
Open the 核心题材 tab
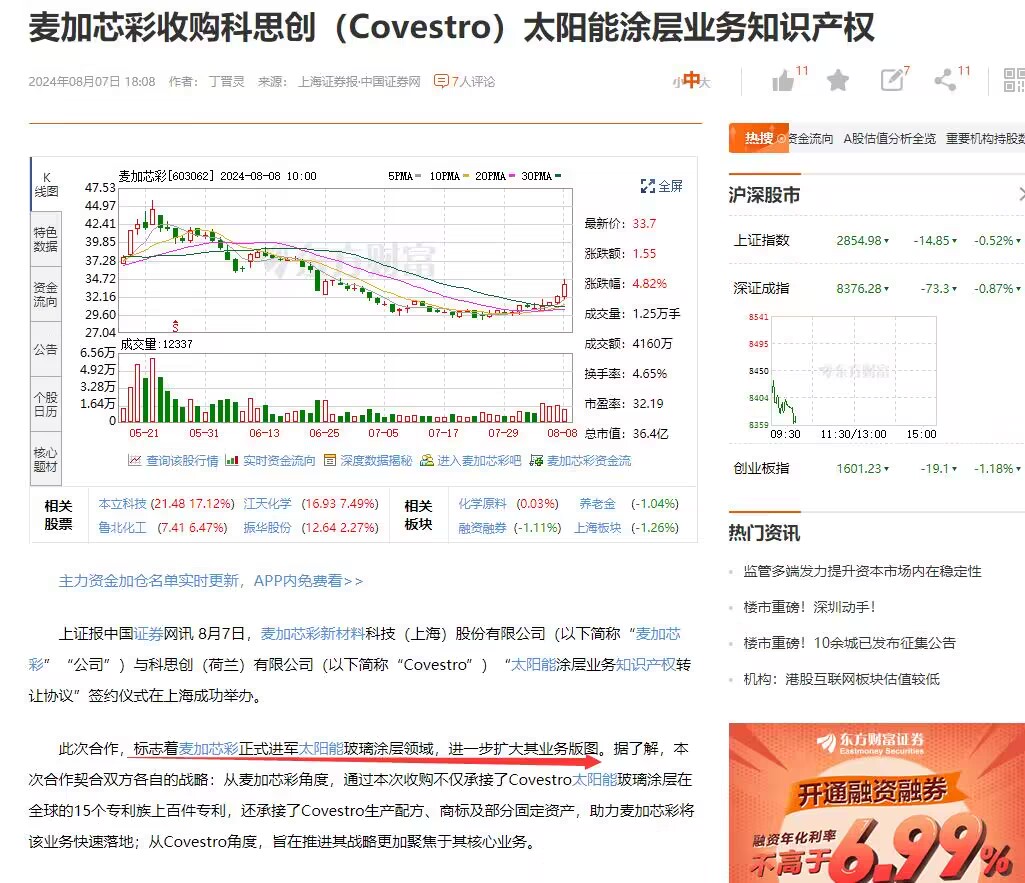[x=46, y=459]
